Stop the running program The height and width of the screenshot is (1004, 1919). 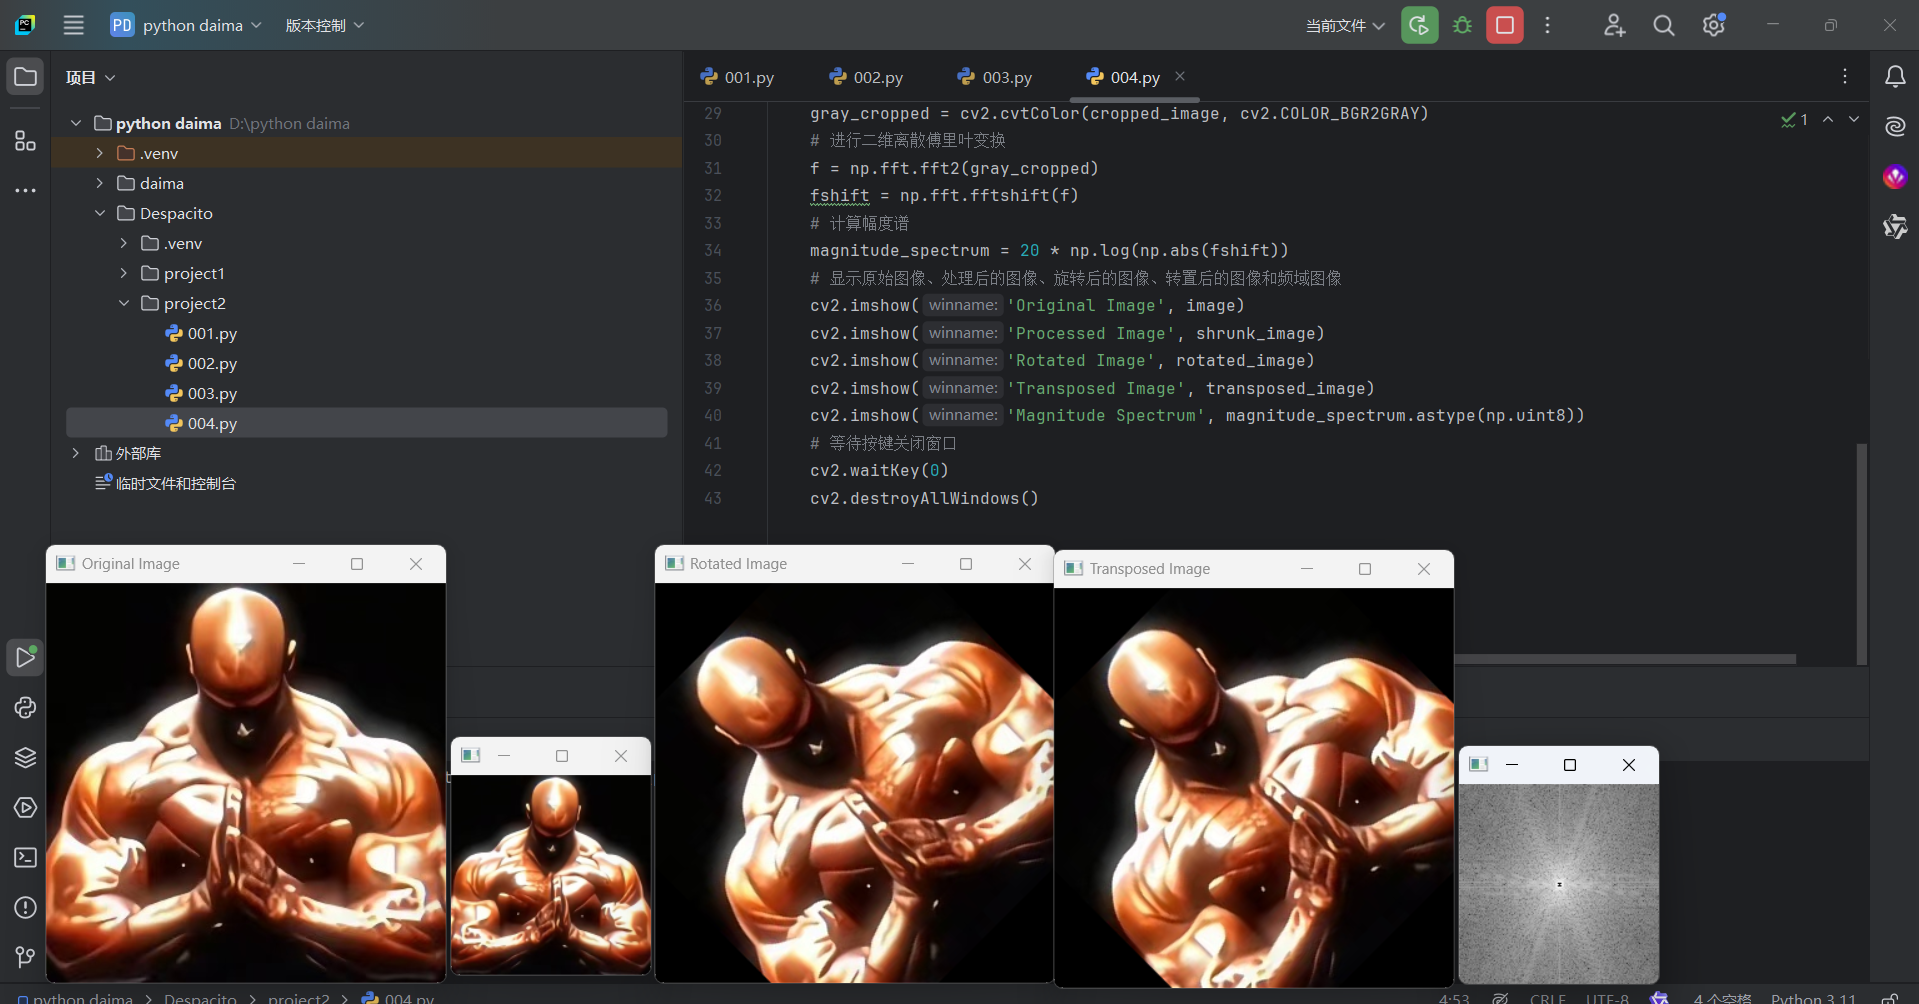pos(1504,25)
